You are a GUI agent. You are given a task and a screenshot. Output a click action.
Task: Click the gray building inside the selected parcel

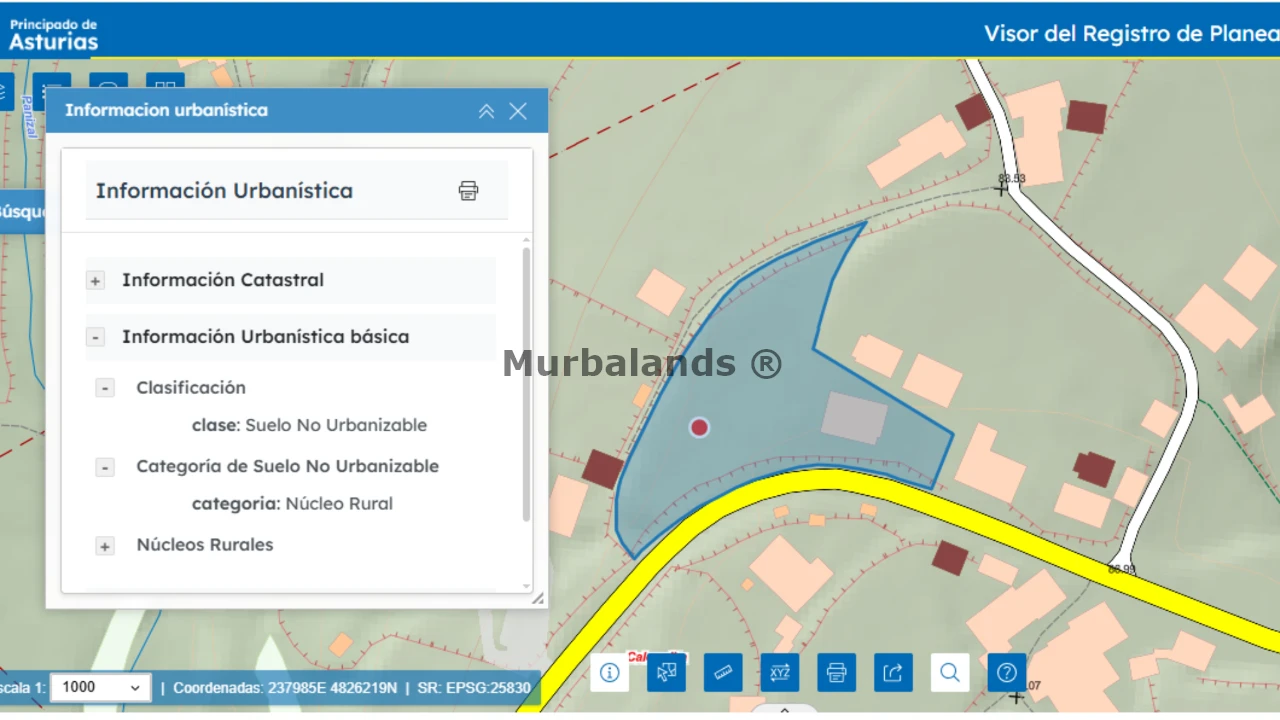point(854,418)
